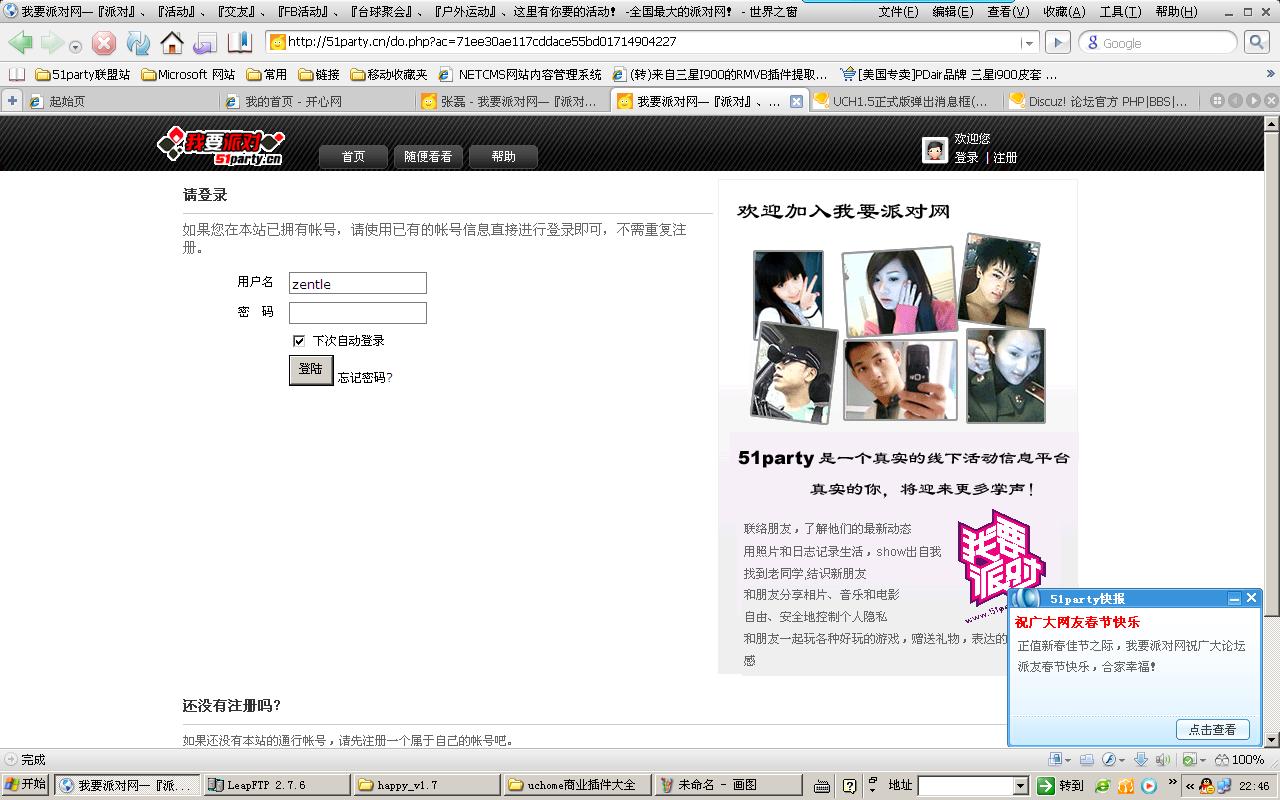The width and height of the screenshot is (1280, 800).
Task: Open the browser home page icon
Action: pos(172,43)
